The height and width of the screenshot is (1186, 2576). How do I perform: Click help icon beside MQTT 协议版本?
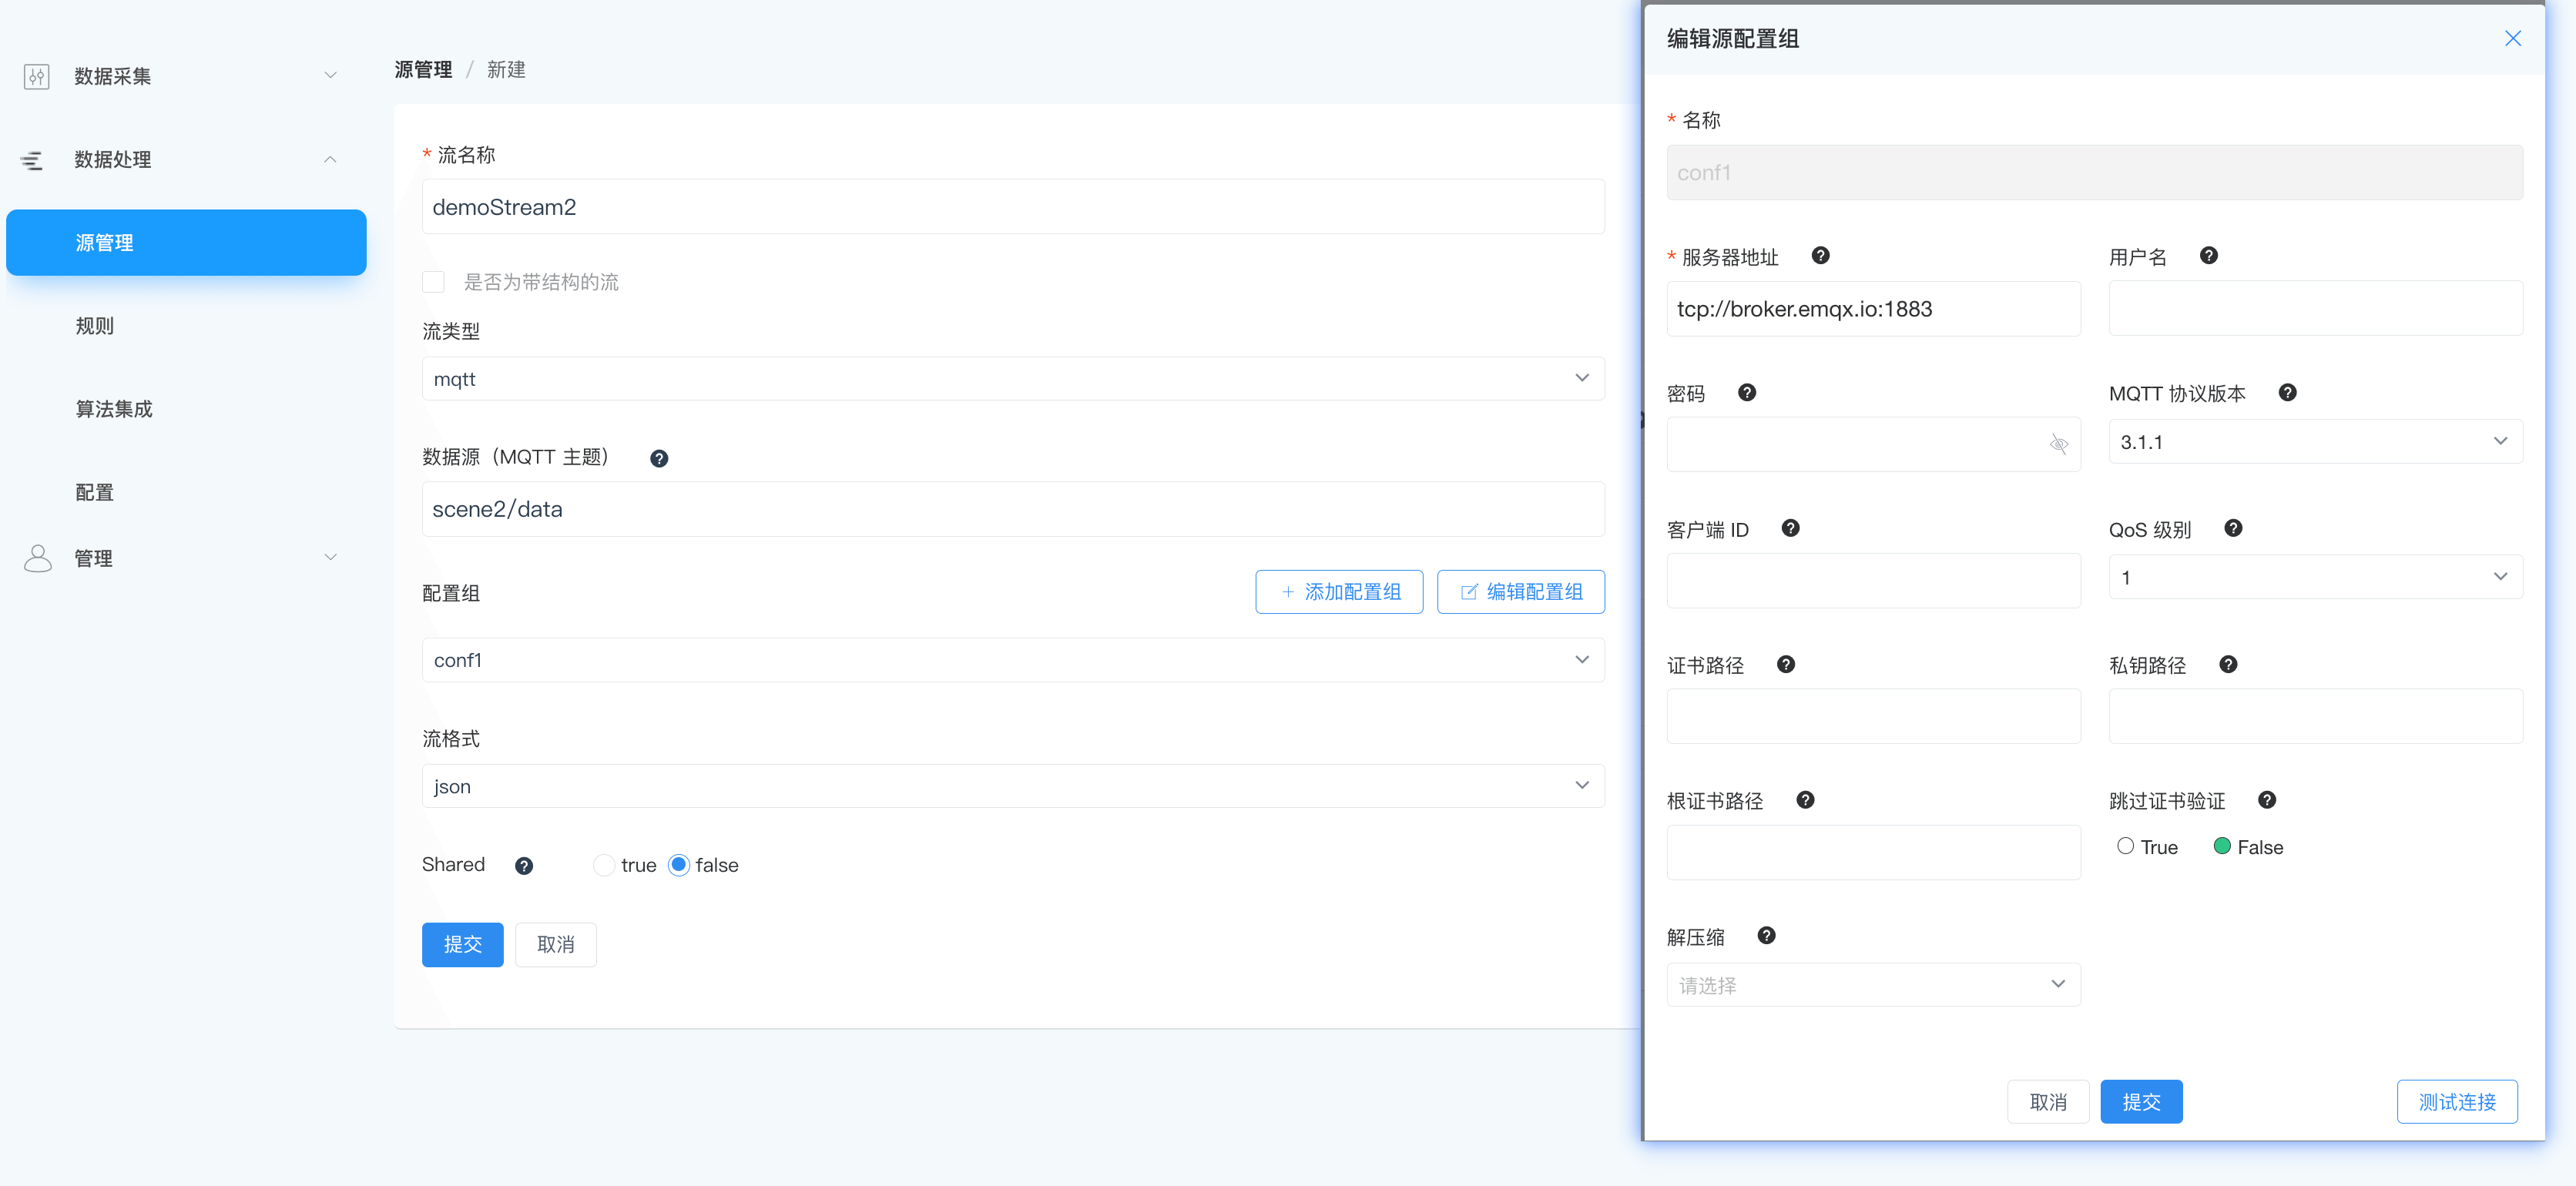point(2287,392)
